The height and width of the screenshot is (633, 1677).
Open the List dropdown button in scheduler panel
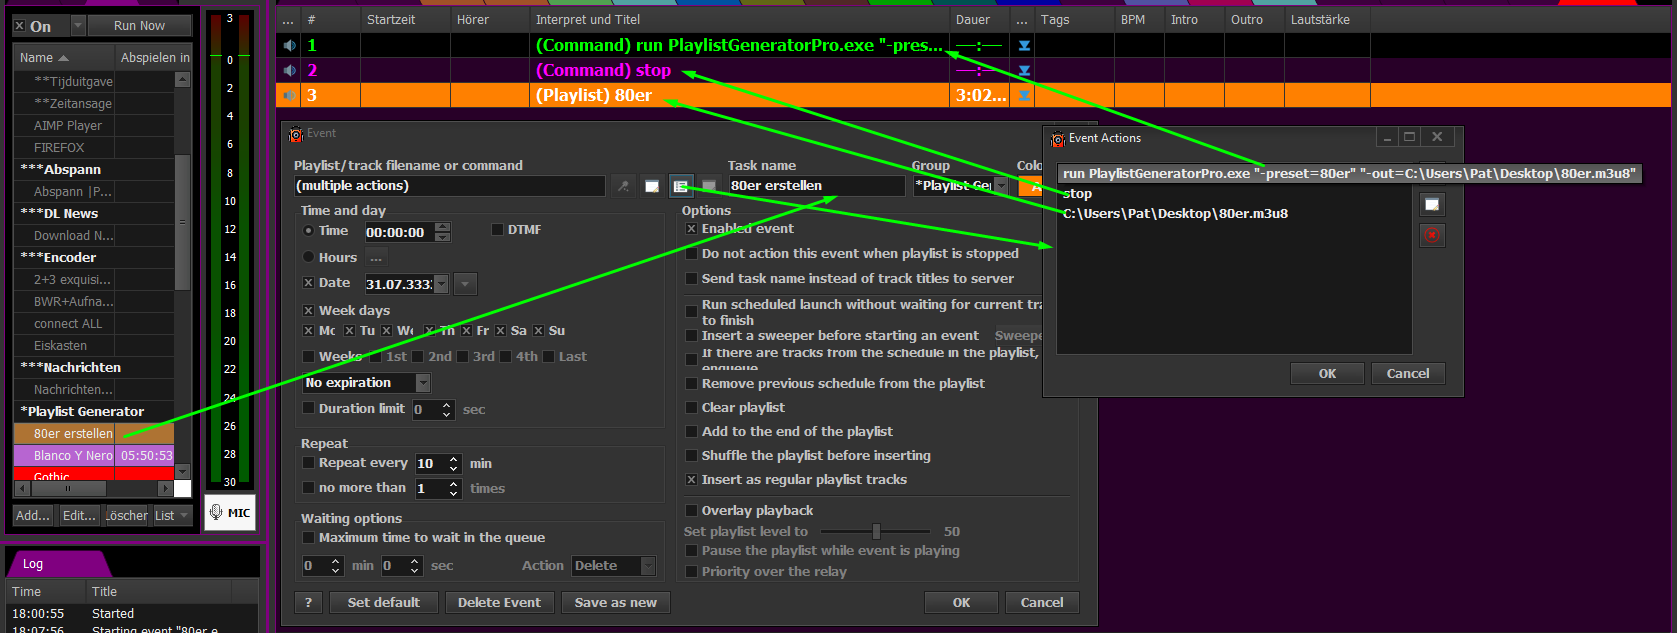(171, 516)
